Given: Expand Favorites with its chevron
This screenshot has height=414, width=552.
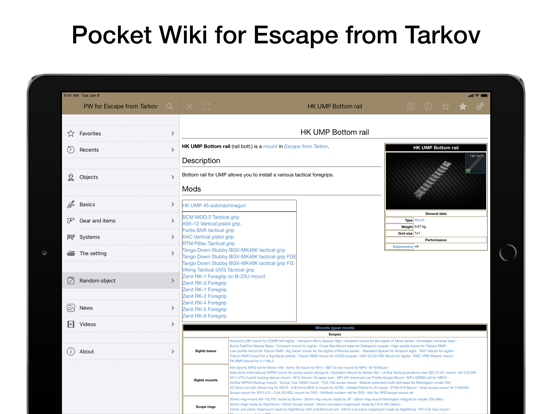Looking at the screenshot, I should pyautogui.click(x=172, y=133).
